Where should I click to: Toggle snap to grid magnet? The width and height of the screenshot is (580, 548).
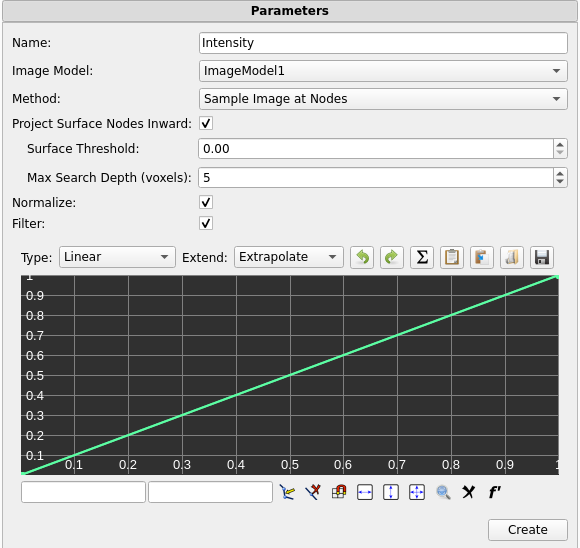[x=339, y=492]
